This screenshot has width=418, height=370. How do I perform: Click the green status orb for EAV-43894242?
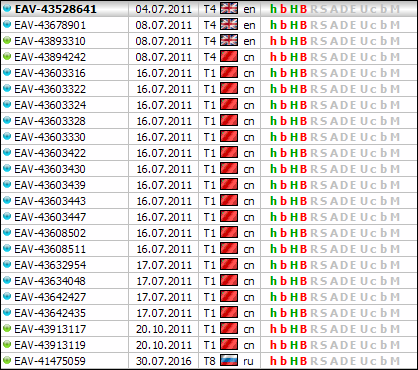[x=7, y=57]
